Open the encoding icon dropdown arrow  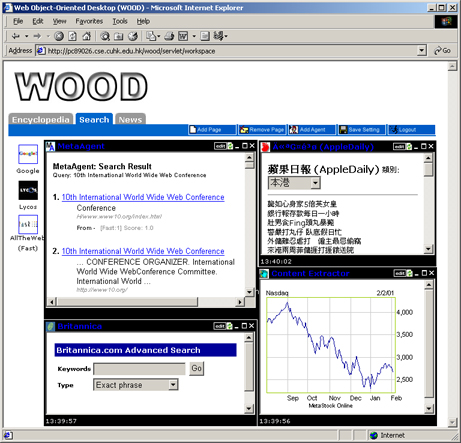point(226,36)
